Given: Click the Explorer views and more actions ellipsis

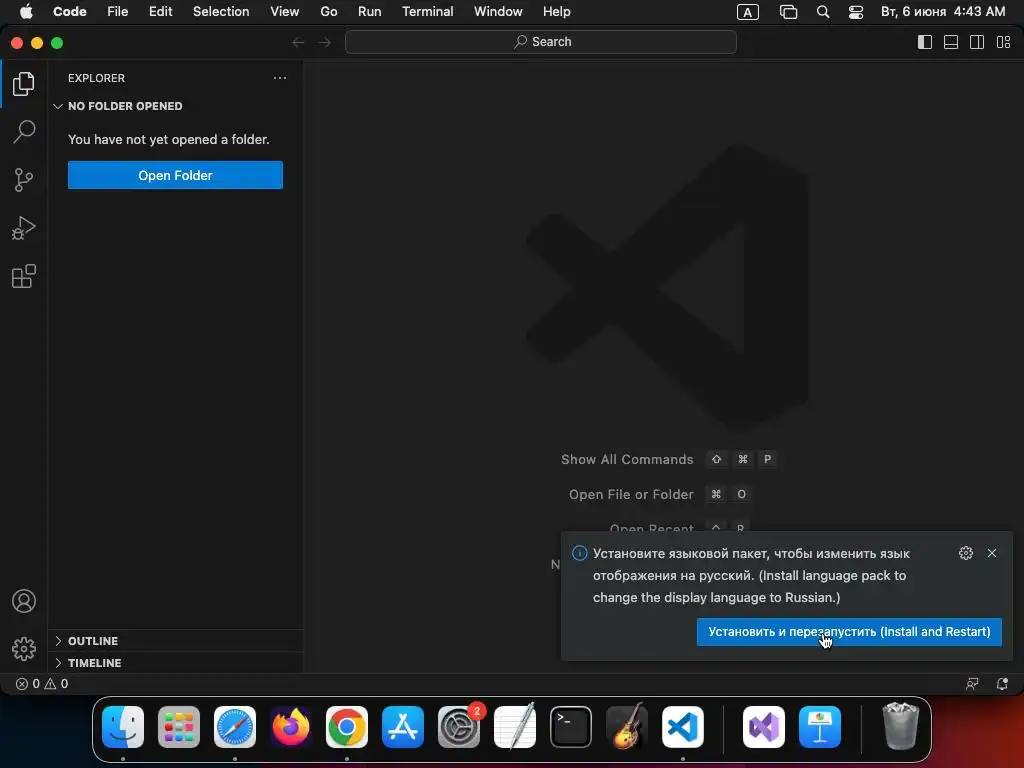Looking at the screenshot, I should coord(280,78).
